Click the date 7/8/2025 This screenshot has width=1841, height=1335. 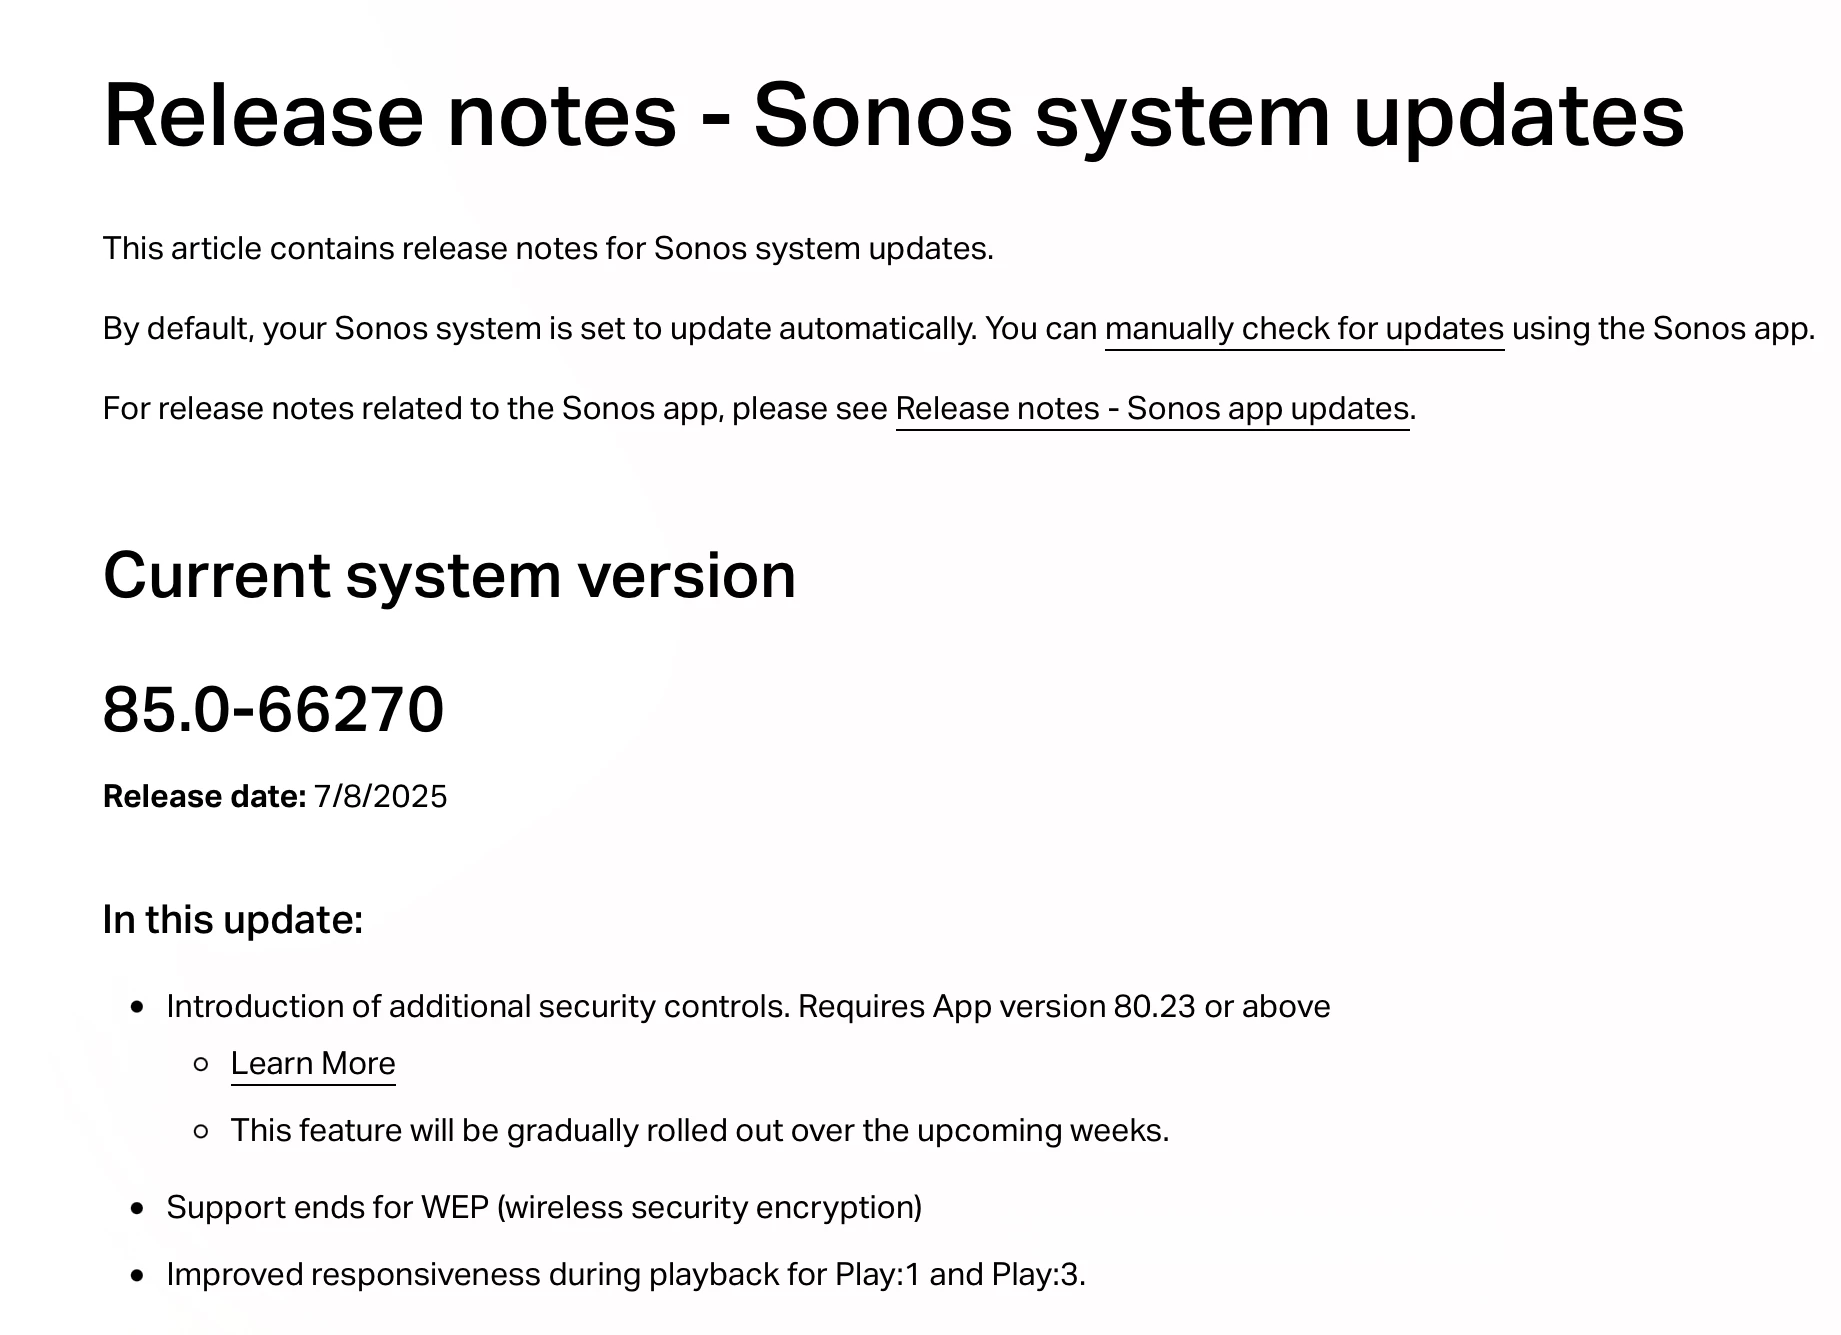click(x=380, y=796)
